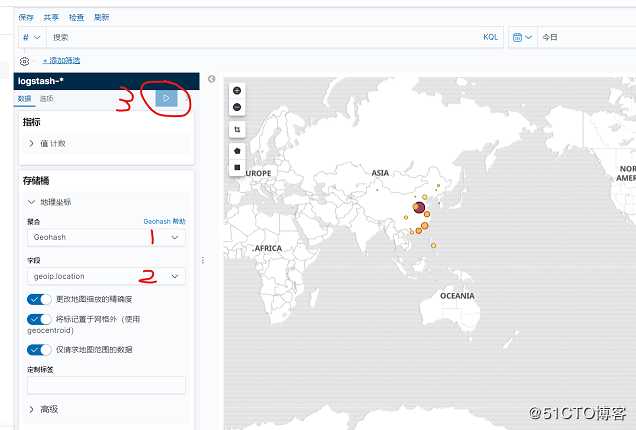Click the filter options gear icon
Image resolution: width=636 pixels, height=430 pixels.
point(24,61)
